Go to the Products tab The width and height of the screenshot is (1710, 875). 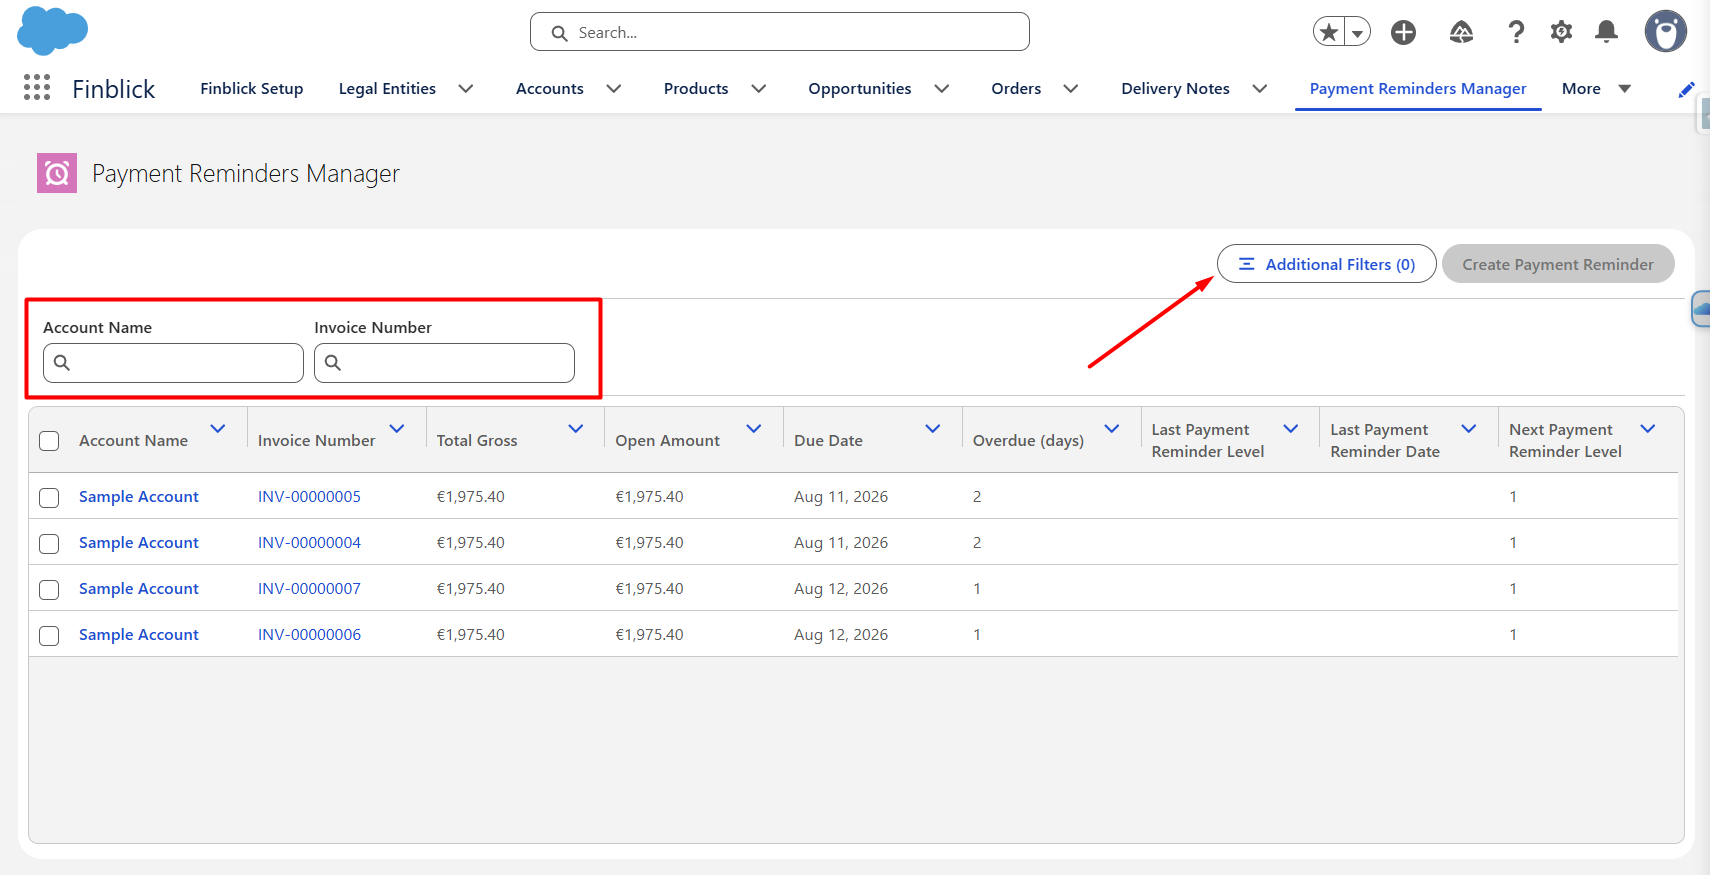tap(696, 89)
